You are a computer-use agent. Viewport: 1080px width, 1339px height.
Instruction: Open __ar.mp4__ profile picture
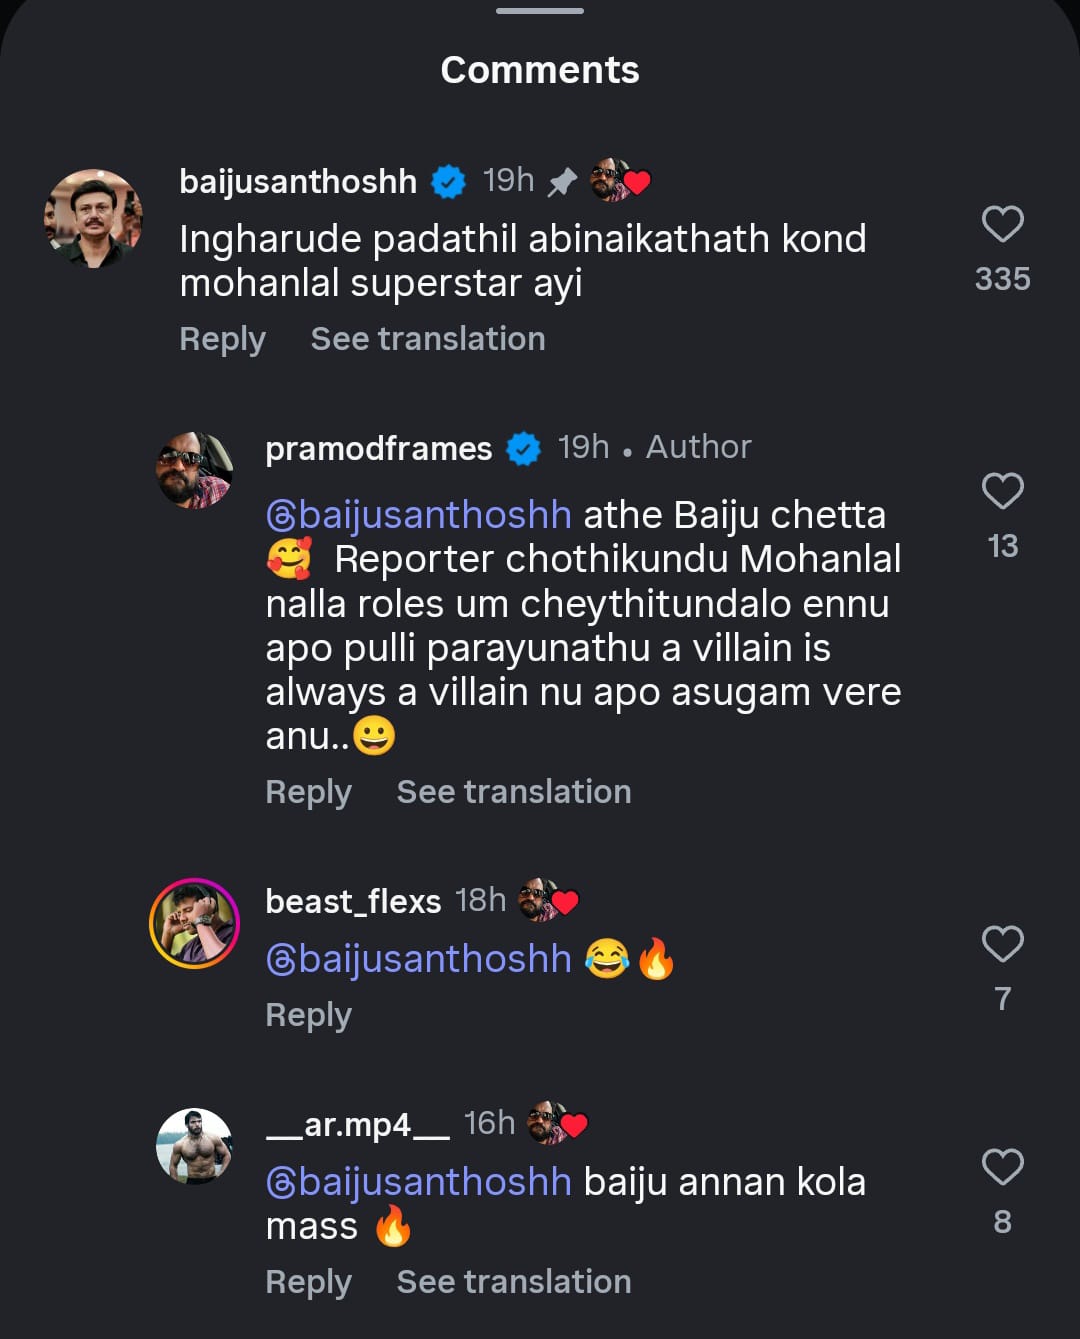195,1146
